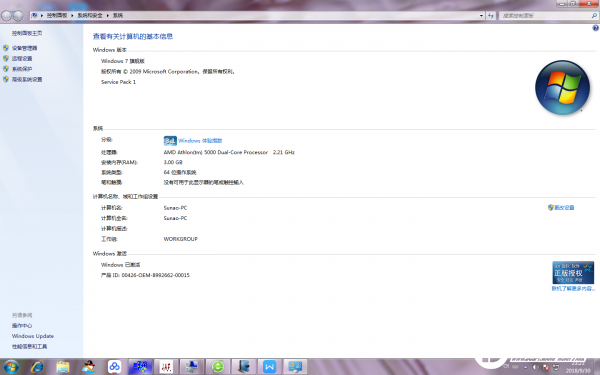Open Device Manager from the sidebar
The width and height of the screenshot is (600, 375).
point(24,48)
